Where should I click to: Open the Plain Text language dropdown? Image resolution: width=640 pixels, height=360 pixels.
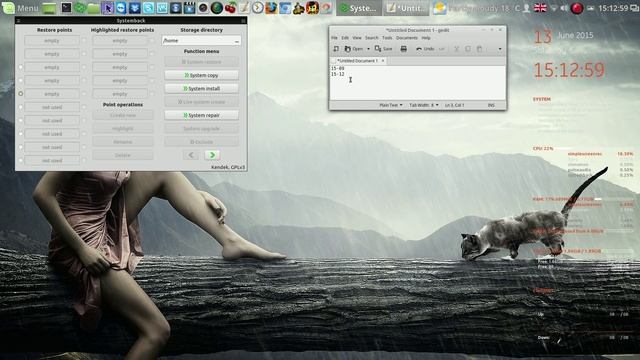click(391, 105)
